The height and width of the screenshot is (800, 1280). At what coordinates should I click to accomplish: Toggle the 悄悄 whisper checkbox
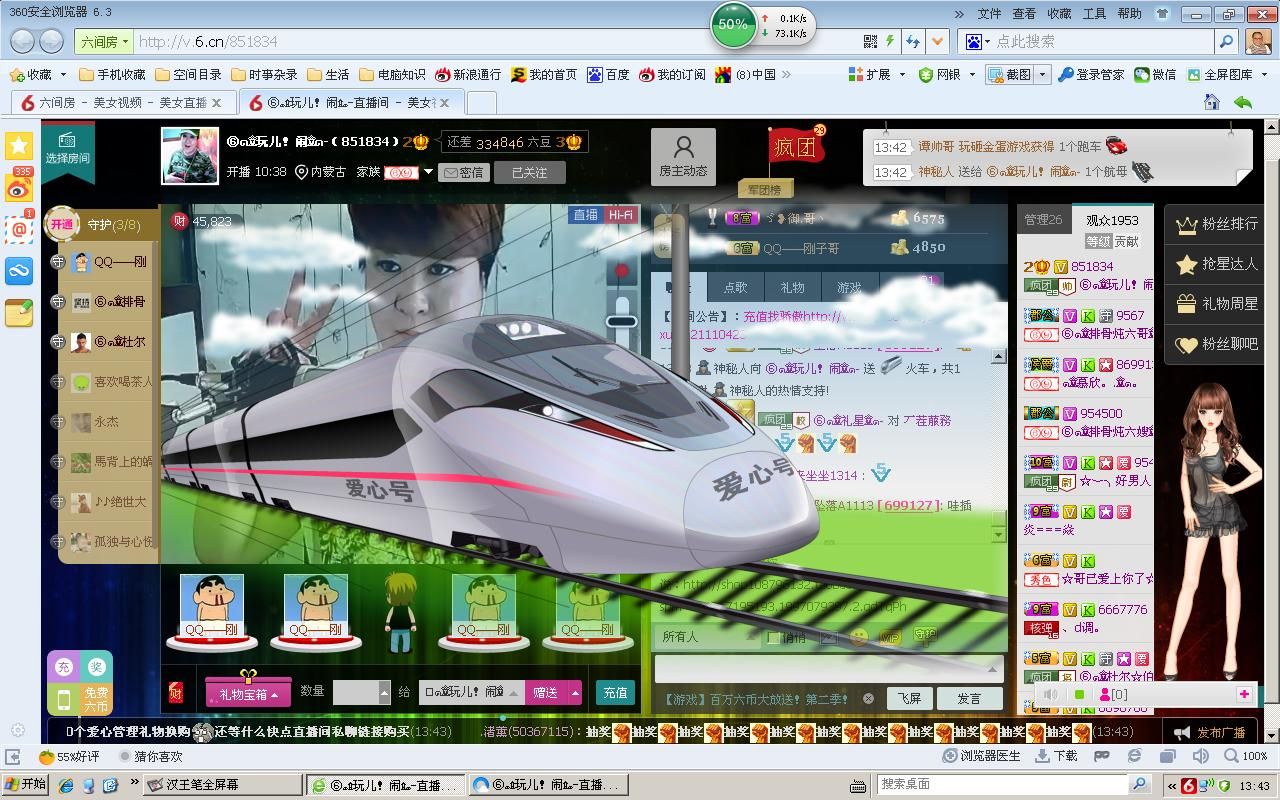(773, 637)
